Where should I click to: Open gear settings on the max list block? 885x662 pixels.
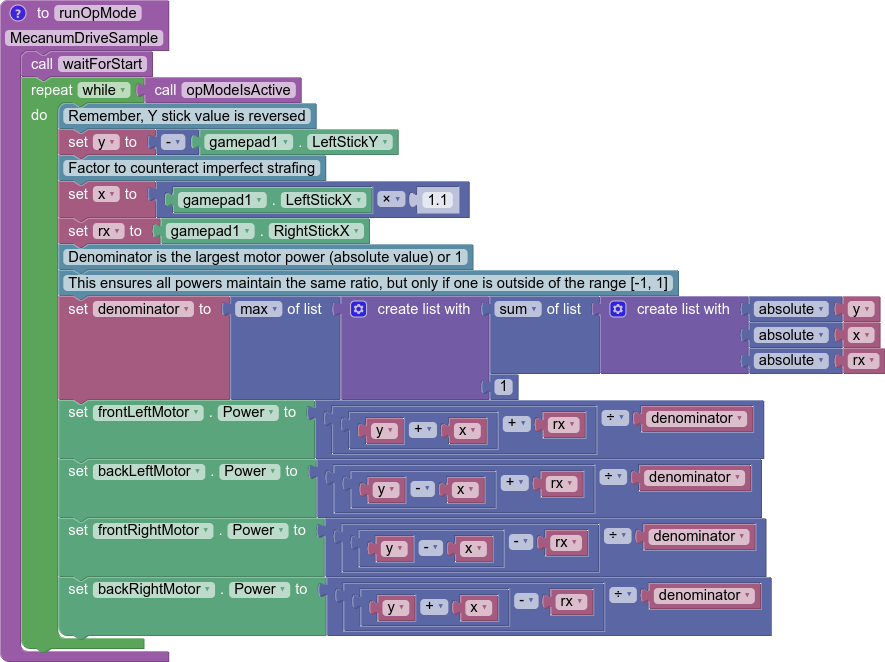pos(359,310)
